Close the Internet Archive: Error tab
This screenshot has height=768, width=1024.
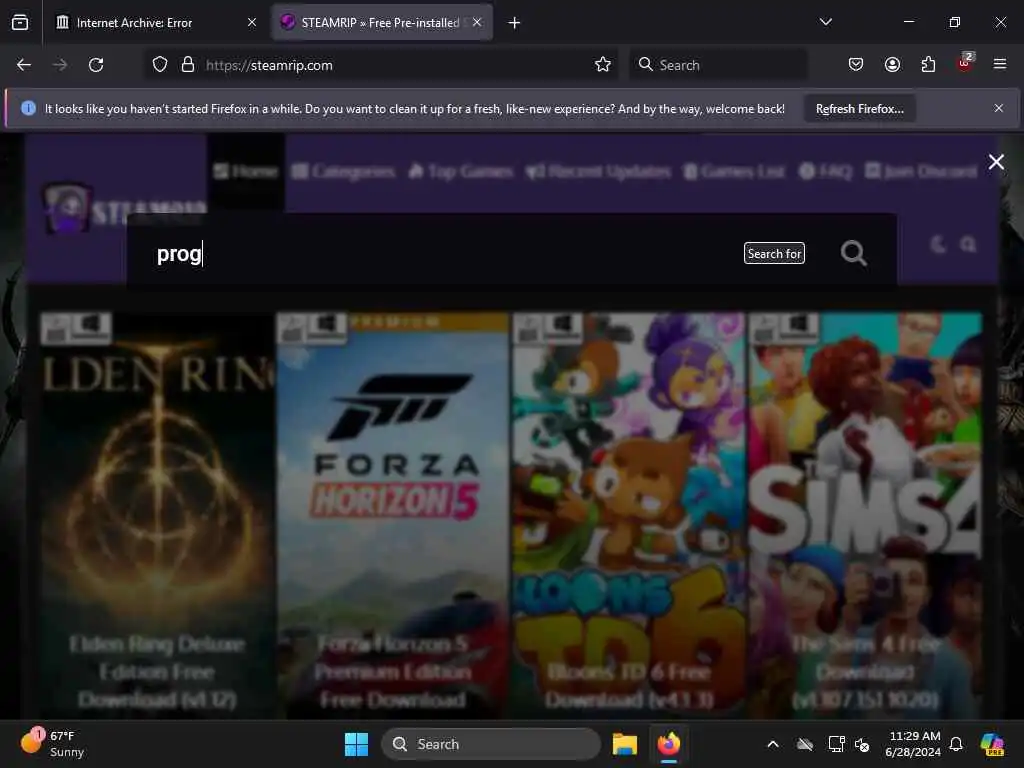252,22
